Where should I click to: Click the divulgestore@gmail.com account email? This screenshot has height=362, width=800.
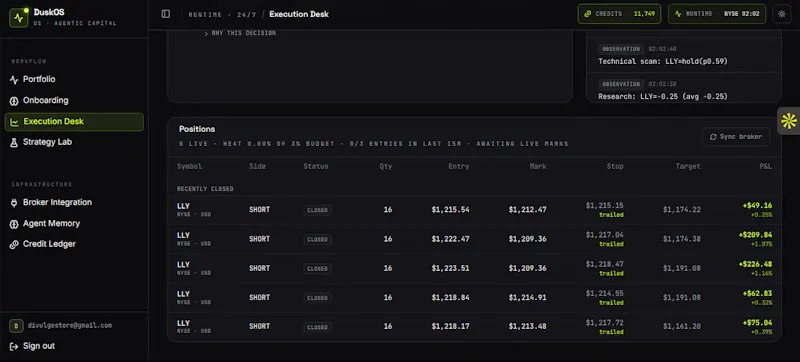point(70,325)
